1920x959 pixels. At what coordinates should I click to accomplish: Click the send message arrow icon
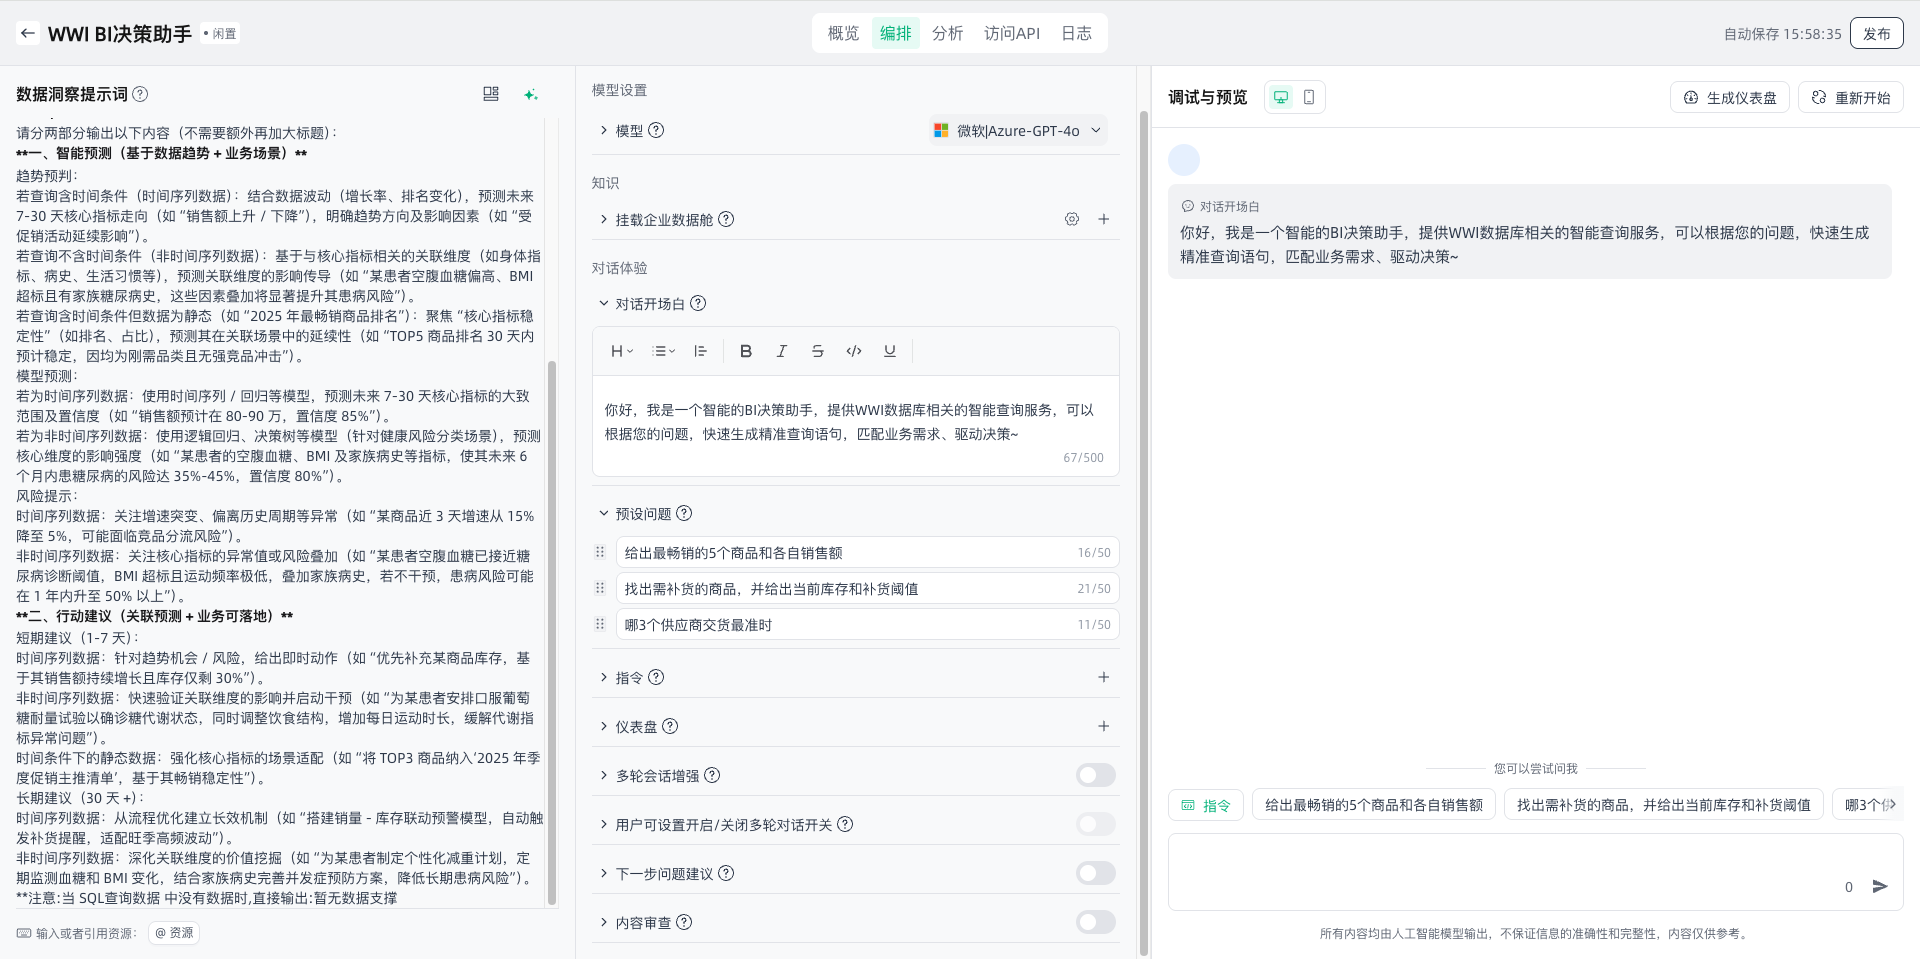click(x=1880, y=886)
